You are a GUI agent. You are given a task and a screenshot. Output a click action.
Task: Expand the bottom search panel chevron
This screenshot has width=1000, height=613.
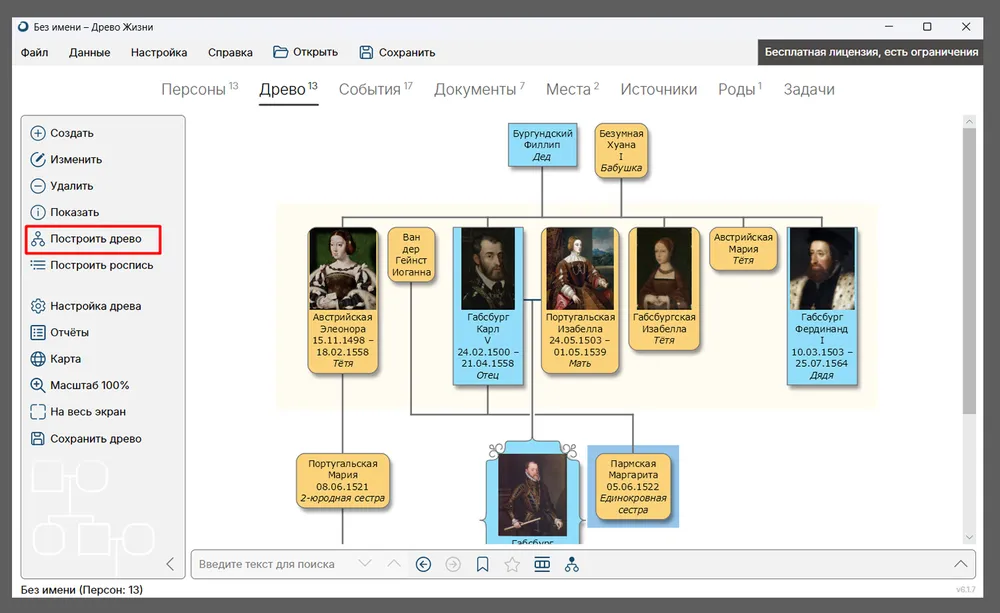[961, 564]
